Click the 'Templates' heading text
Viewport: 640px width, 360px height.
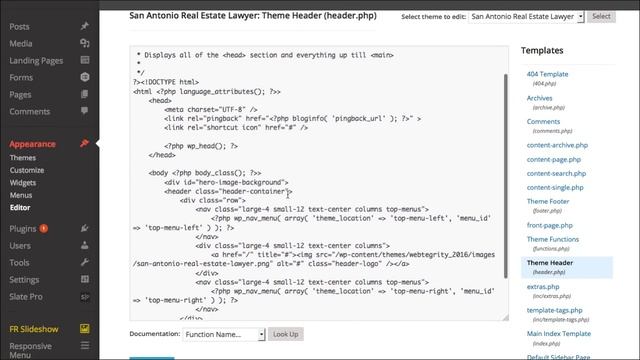(542, 51)
